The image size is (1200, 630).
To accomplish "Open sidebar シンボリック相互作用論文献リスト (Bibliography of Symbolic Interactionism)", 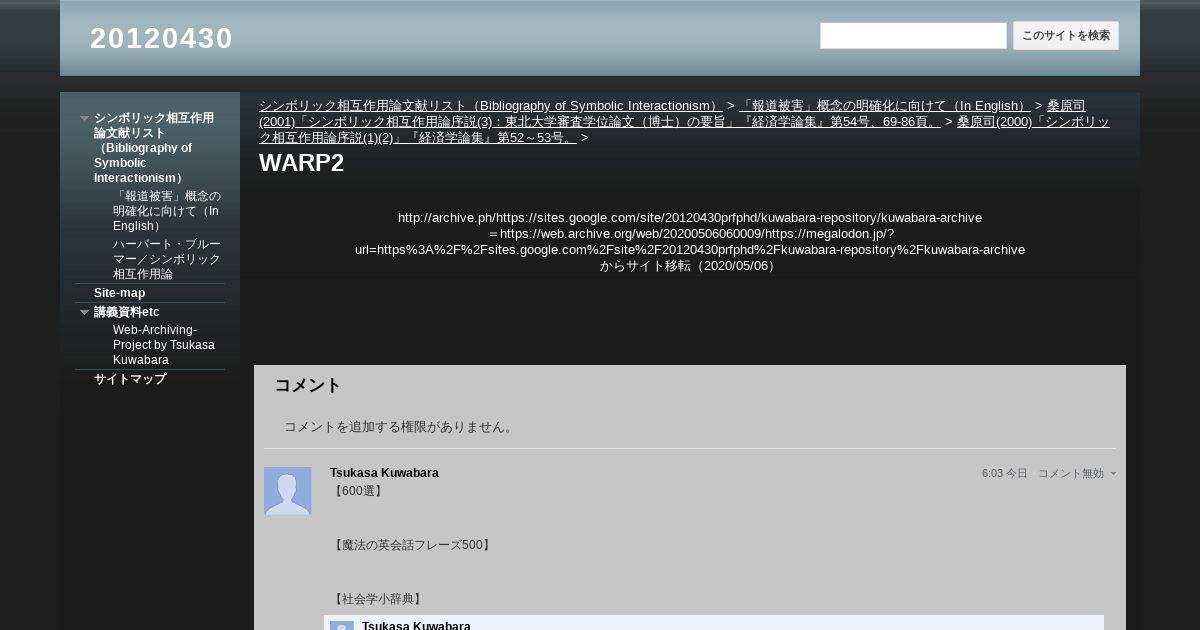I will [154, 147].
